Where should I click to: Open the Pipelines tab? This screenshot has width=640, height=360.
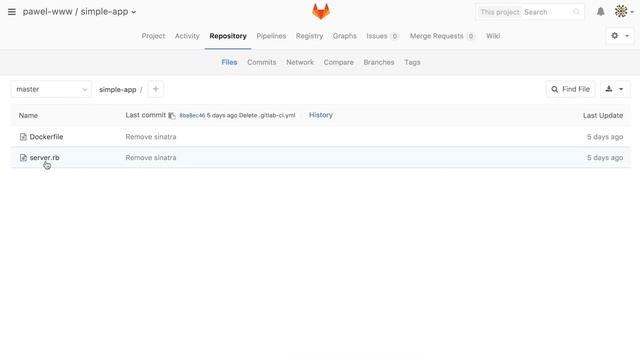271,36
